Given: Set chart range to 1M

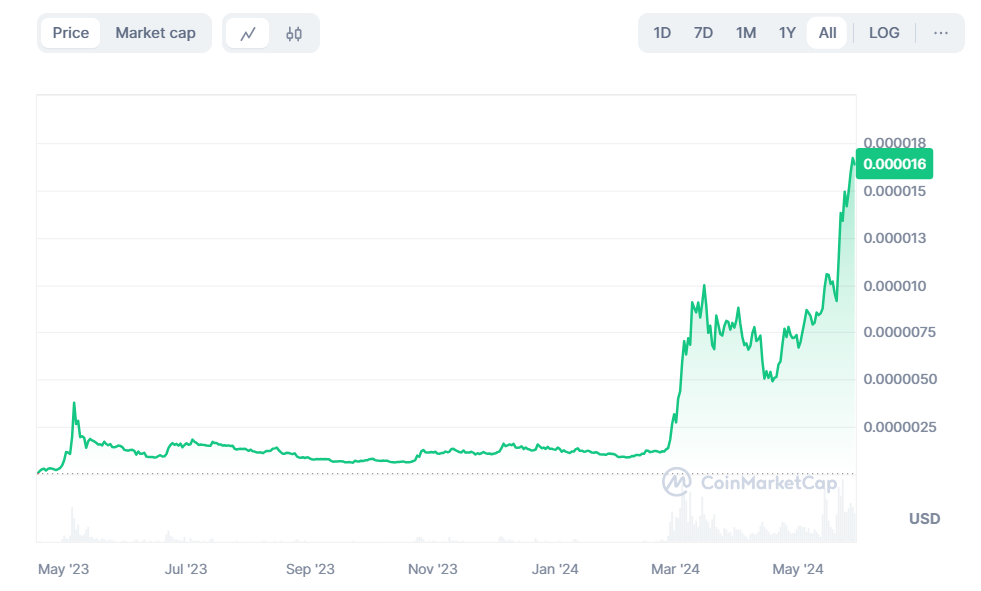Looking at the screenshot, I should click(x=746, y=33).
